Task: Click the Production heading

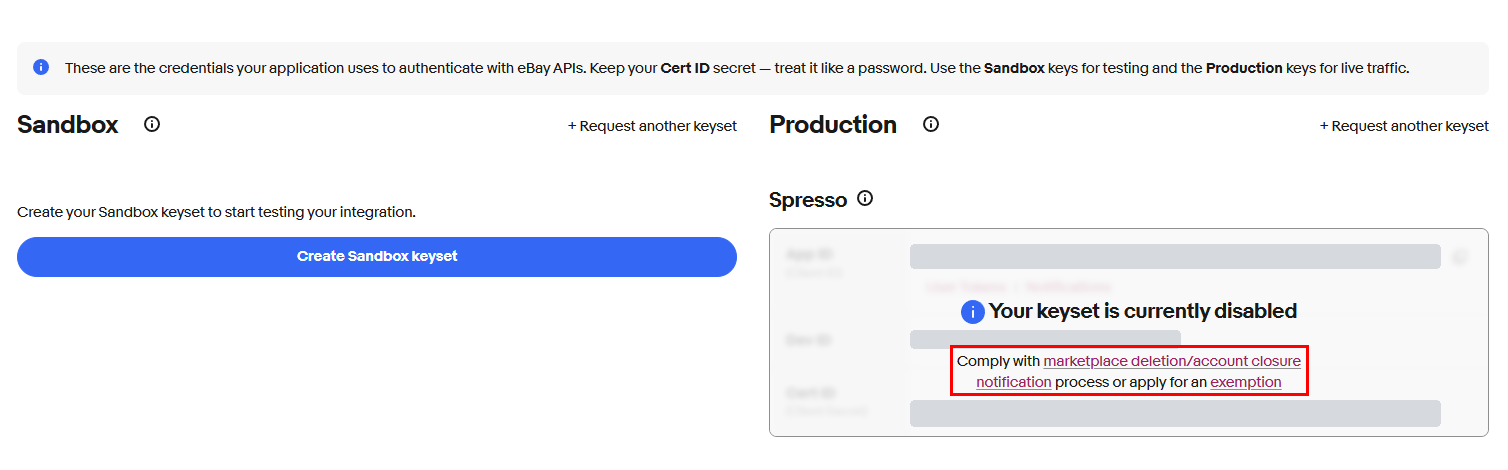Action: pos(833,125)
